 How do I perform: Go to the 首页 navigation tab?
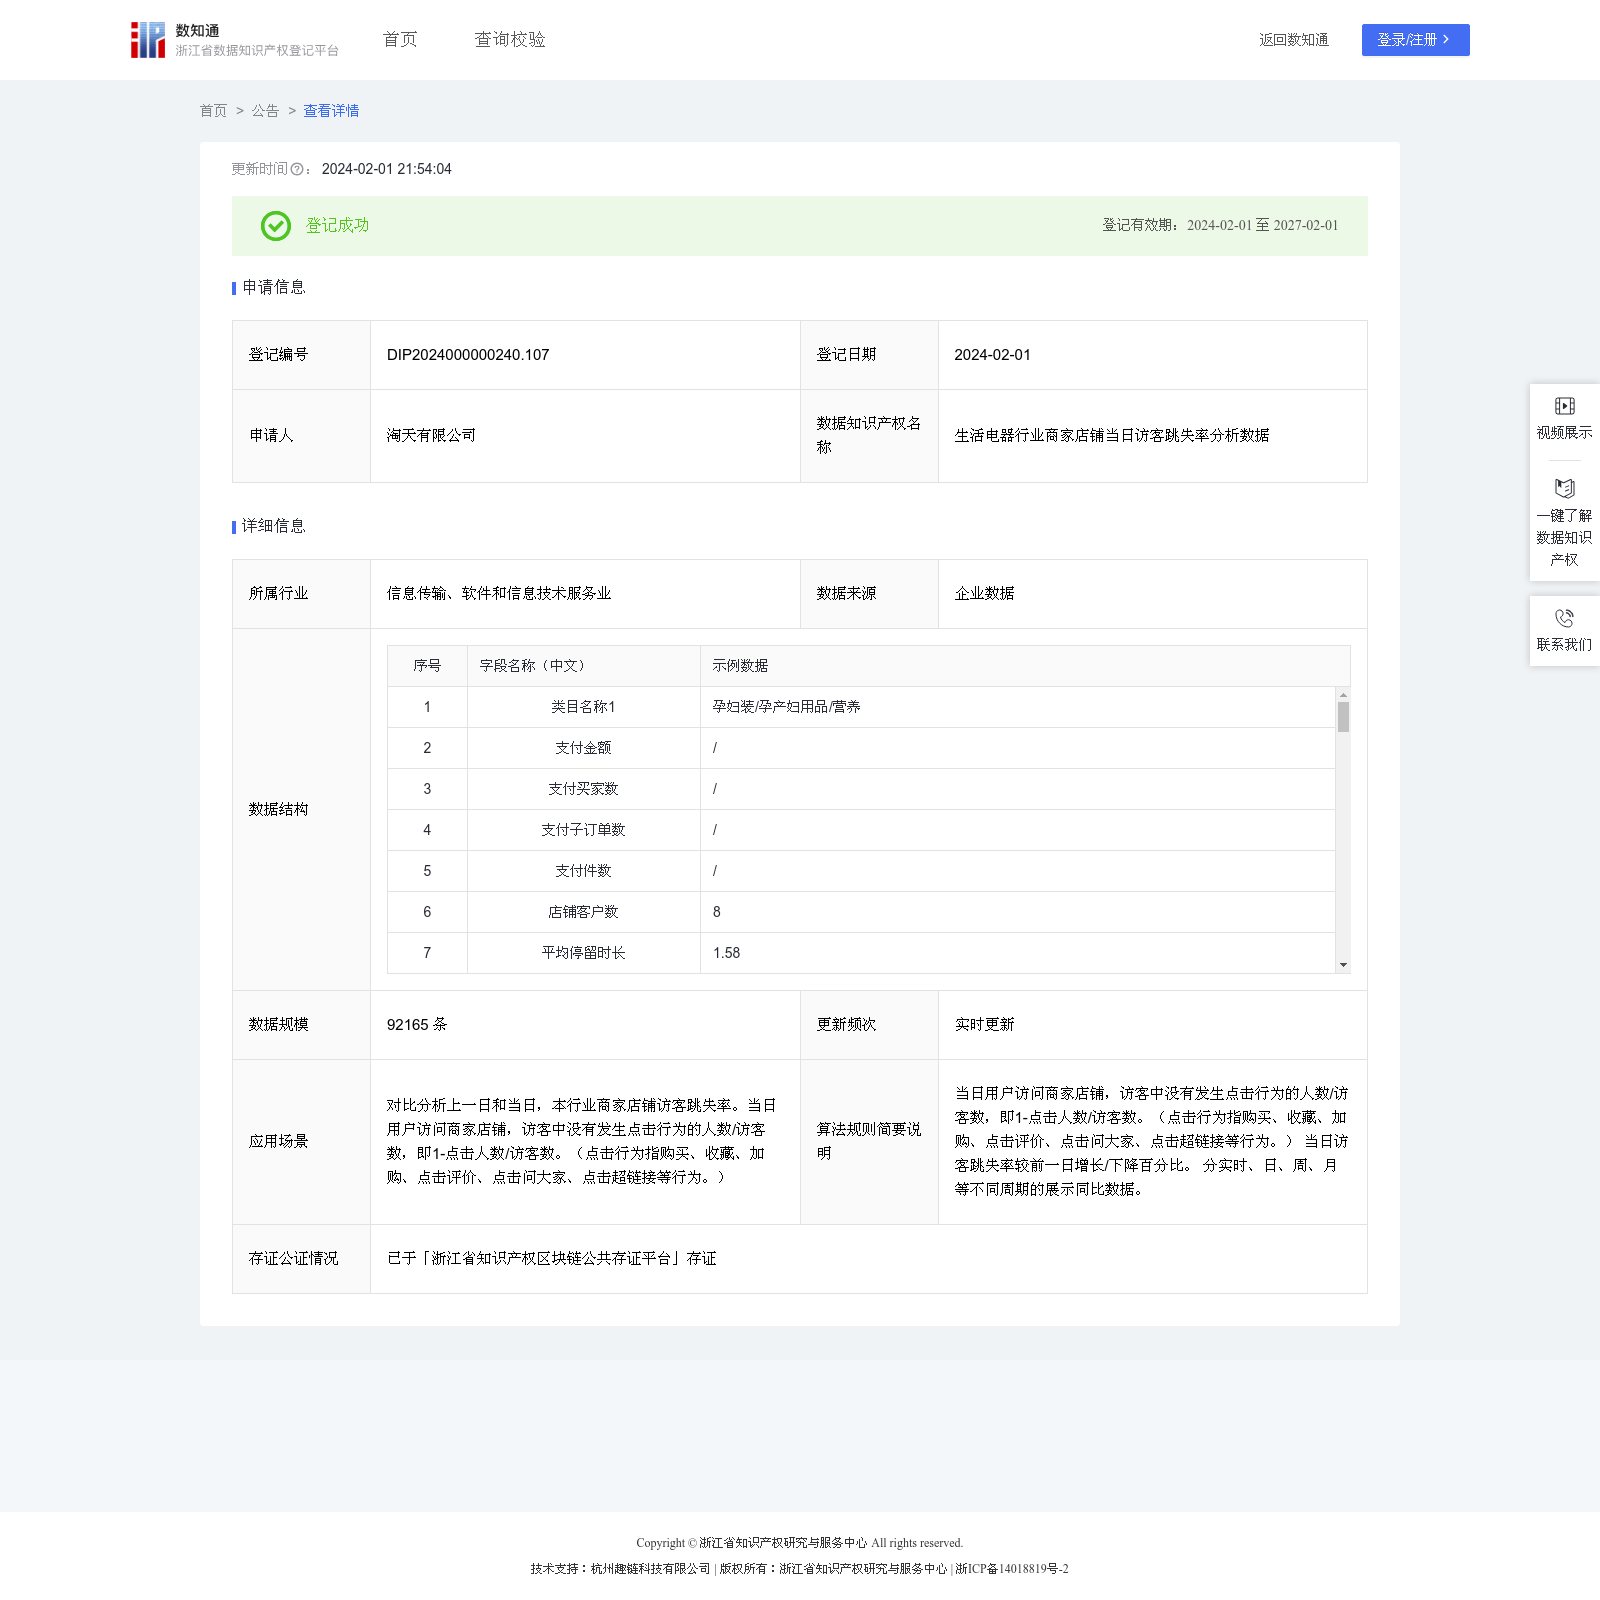tap(400, 40)
